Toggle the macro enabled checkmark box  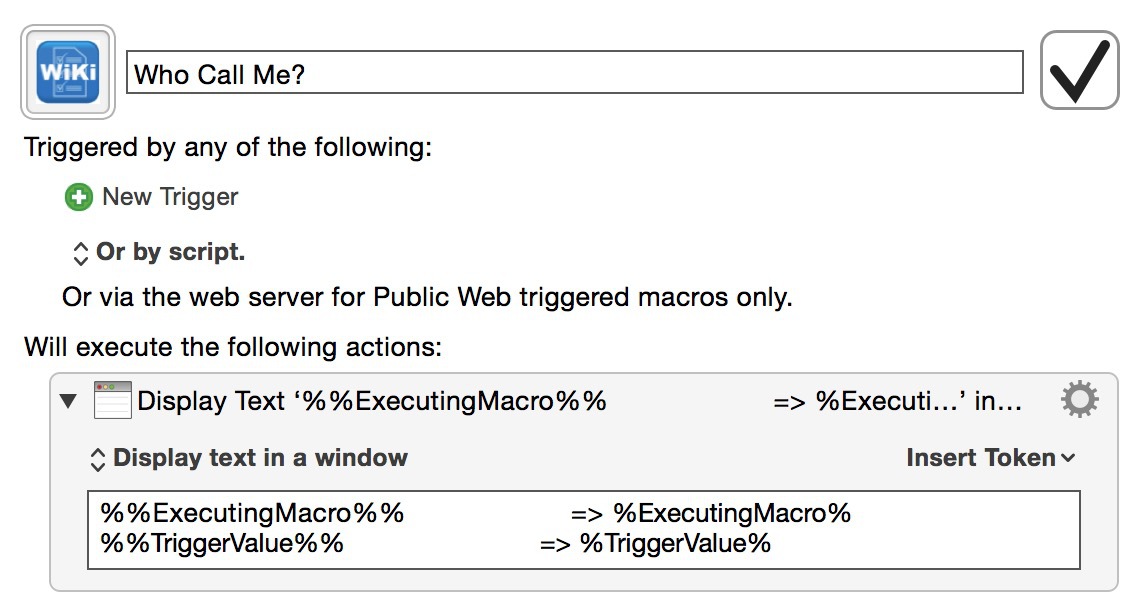pos(1079,70)
